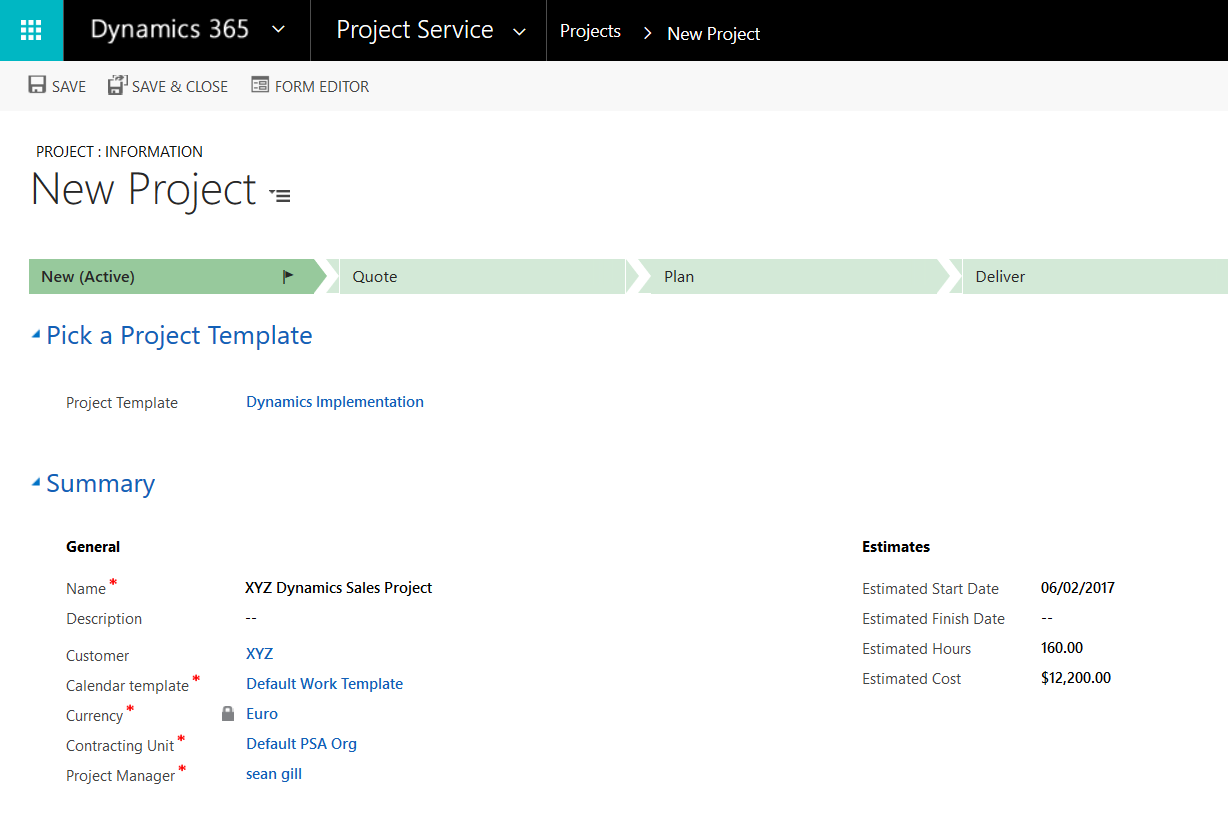Click the Save icon on the command bar
The image size is (1228, 833).
point(35,85)
